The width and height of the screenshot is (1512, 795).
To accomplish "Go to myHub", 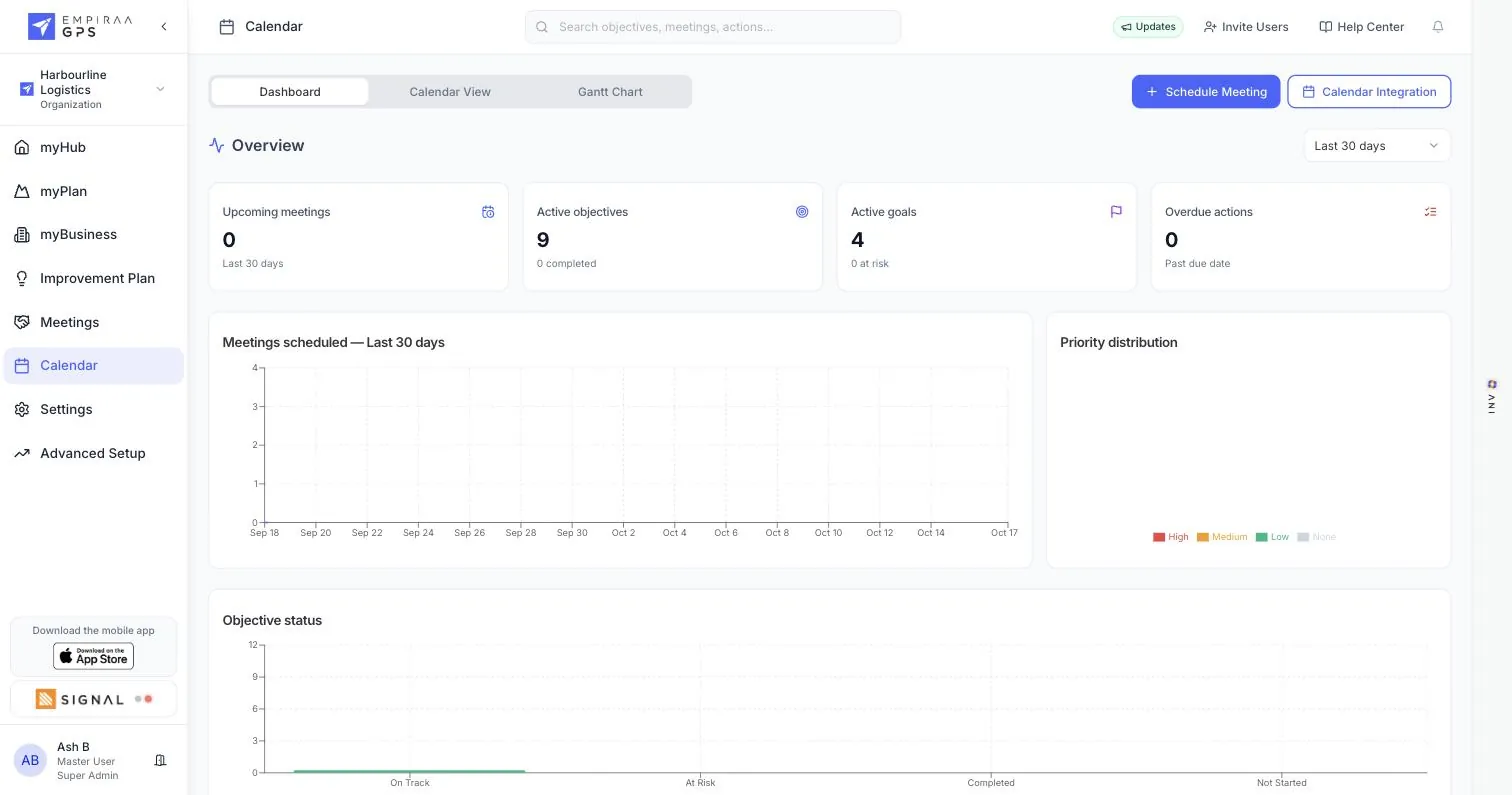I will click(x=93, y=147).
